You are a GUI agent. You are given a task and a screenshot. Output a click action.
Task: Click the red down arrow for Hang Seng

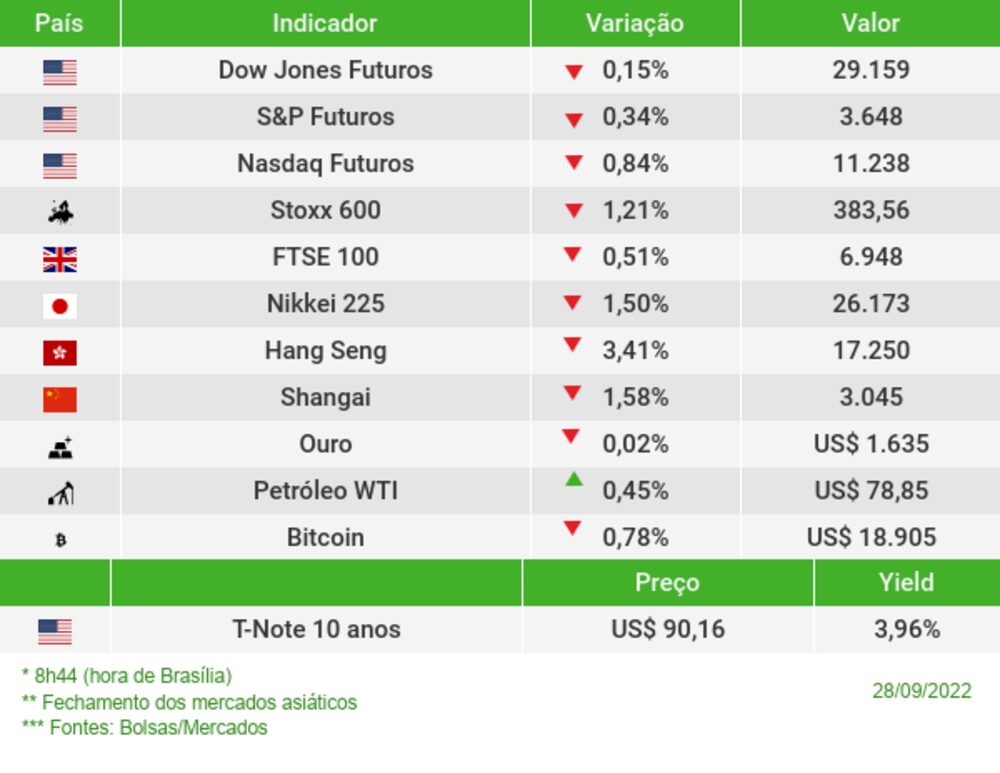(572, 346)
